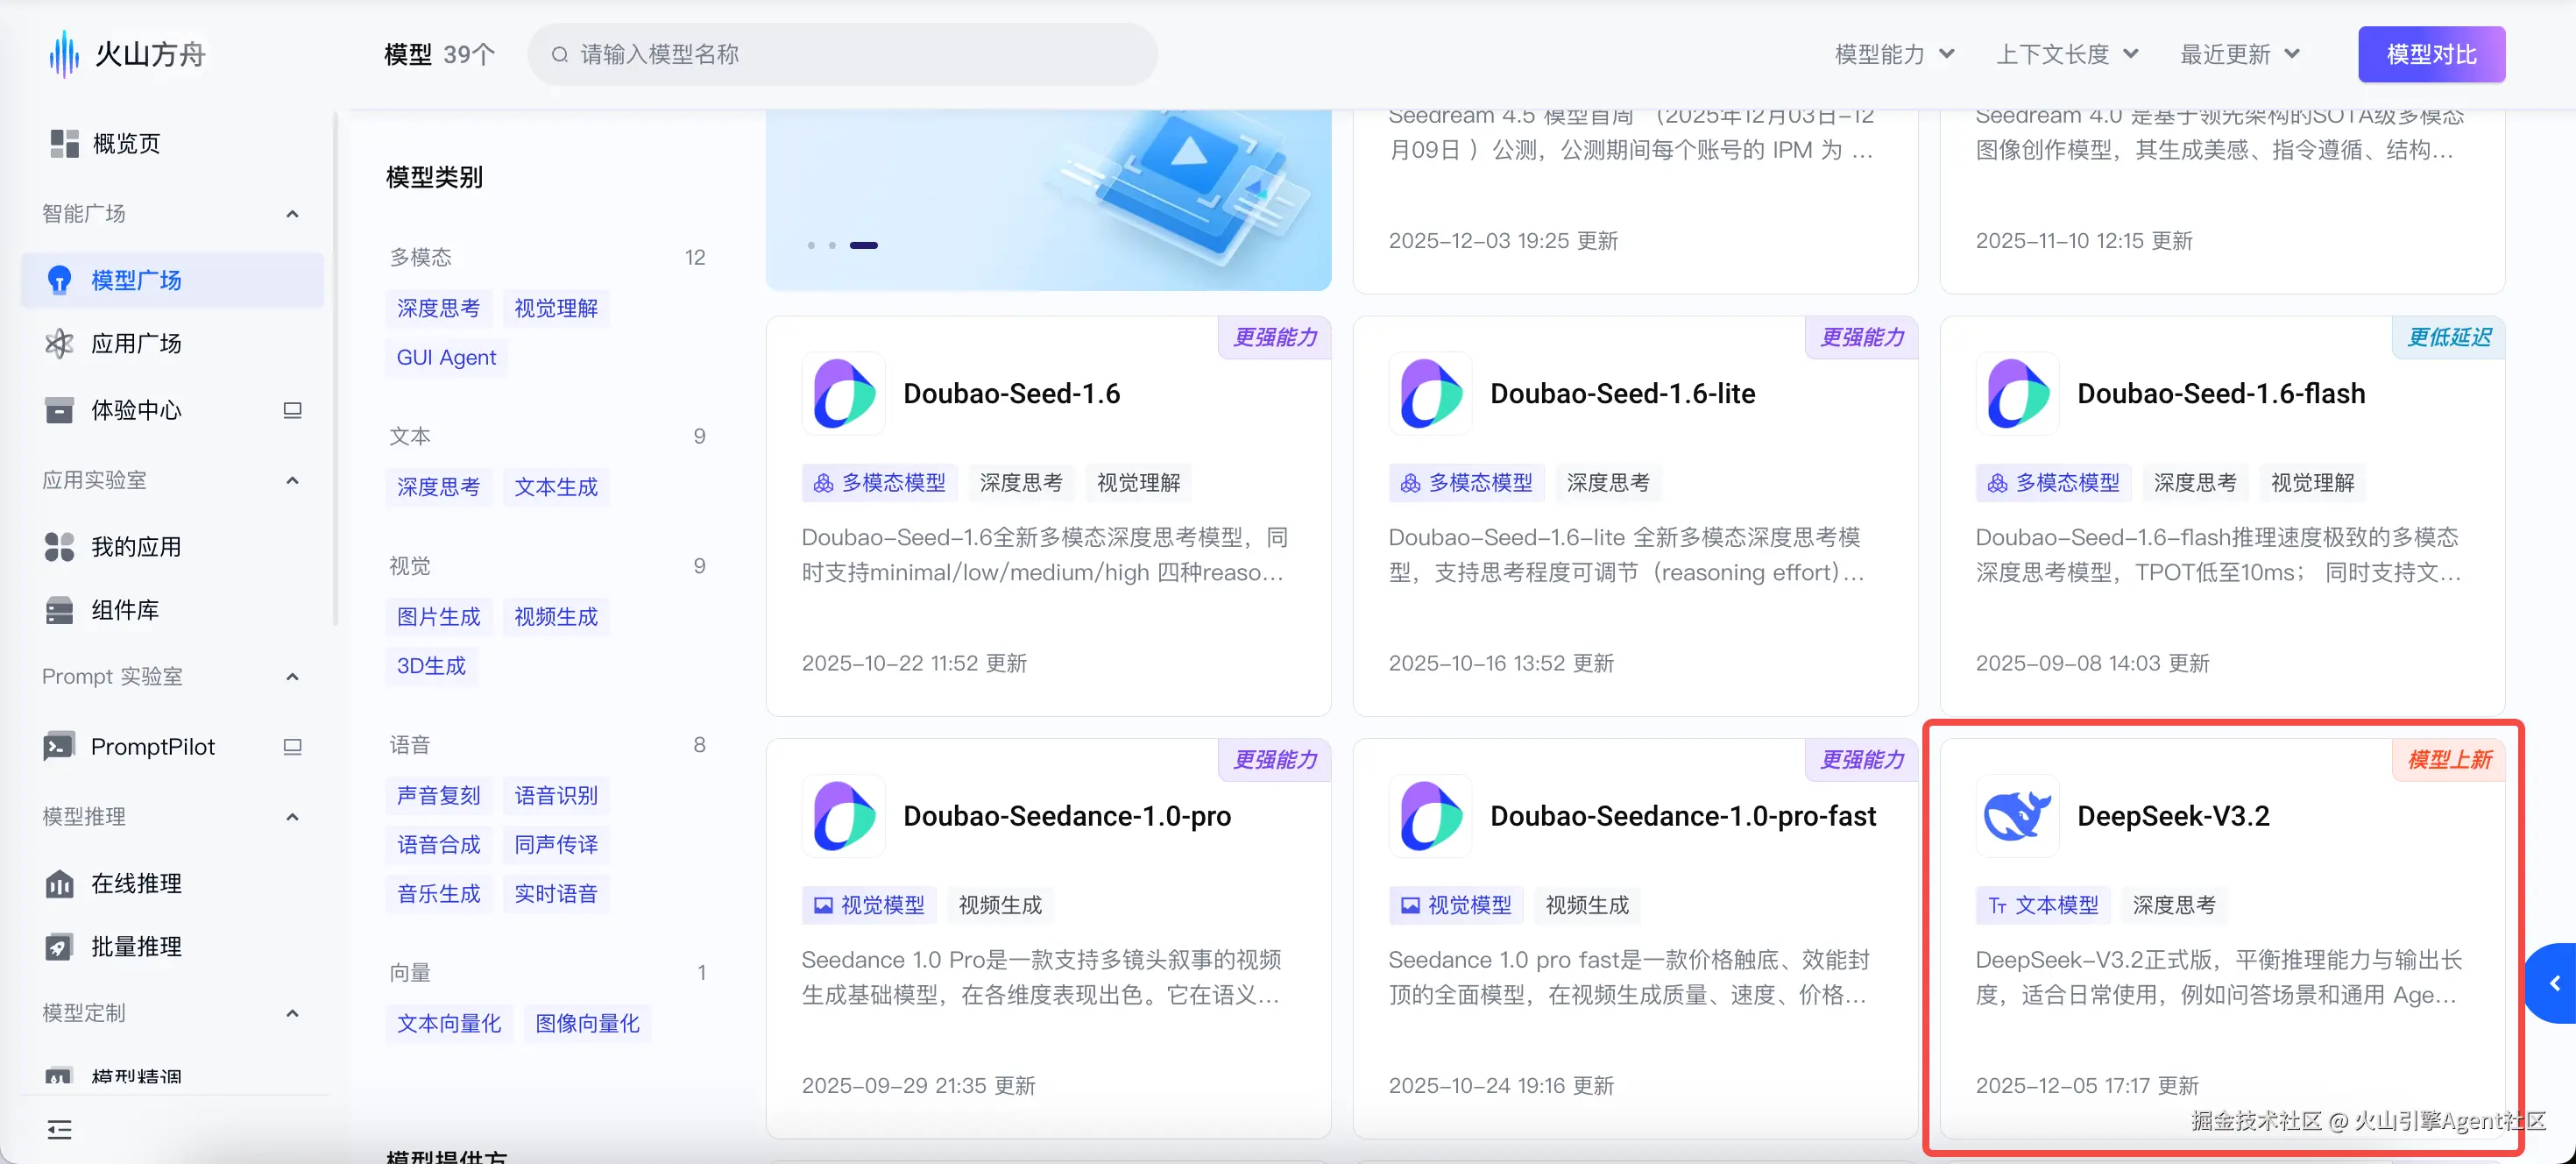
Task: Open 组件库 icon in sidebar
Action: [59, 611]
